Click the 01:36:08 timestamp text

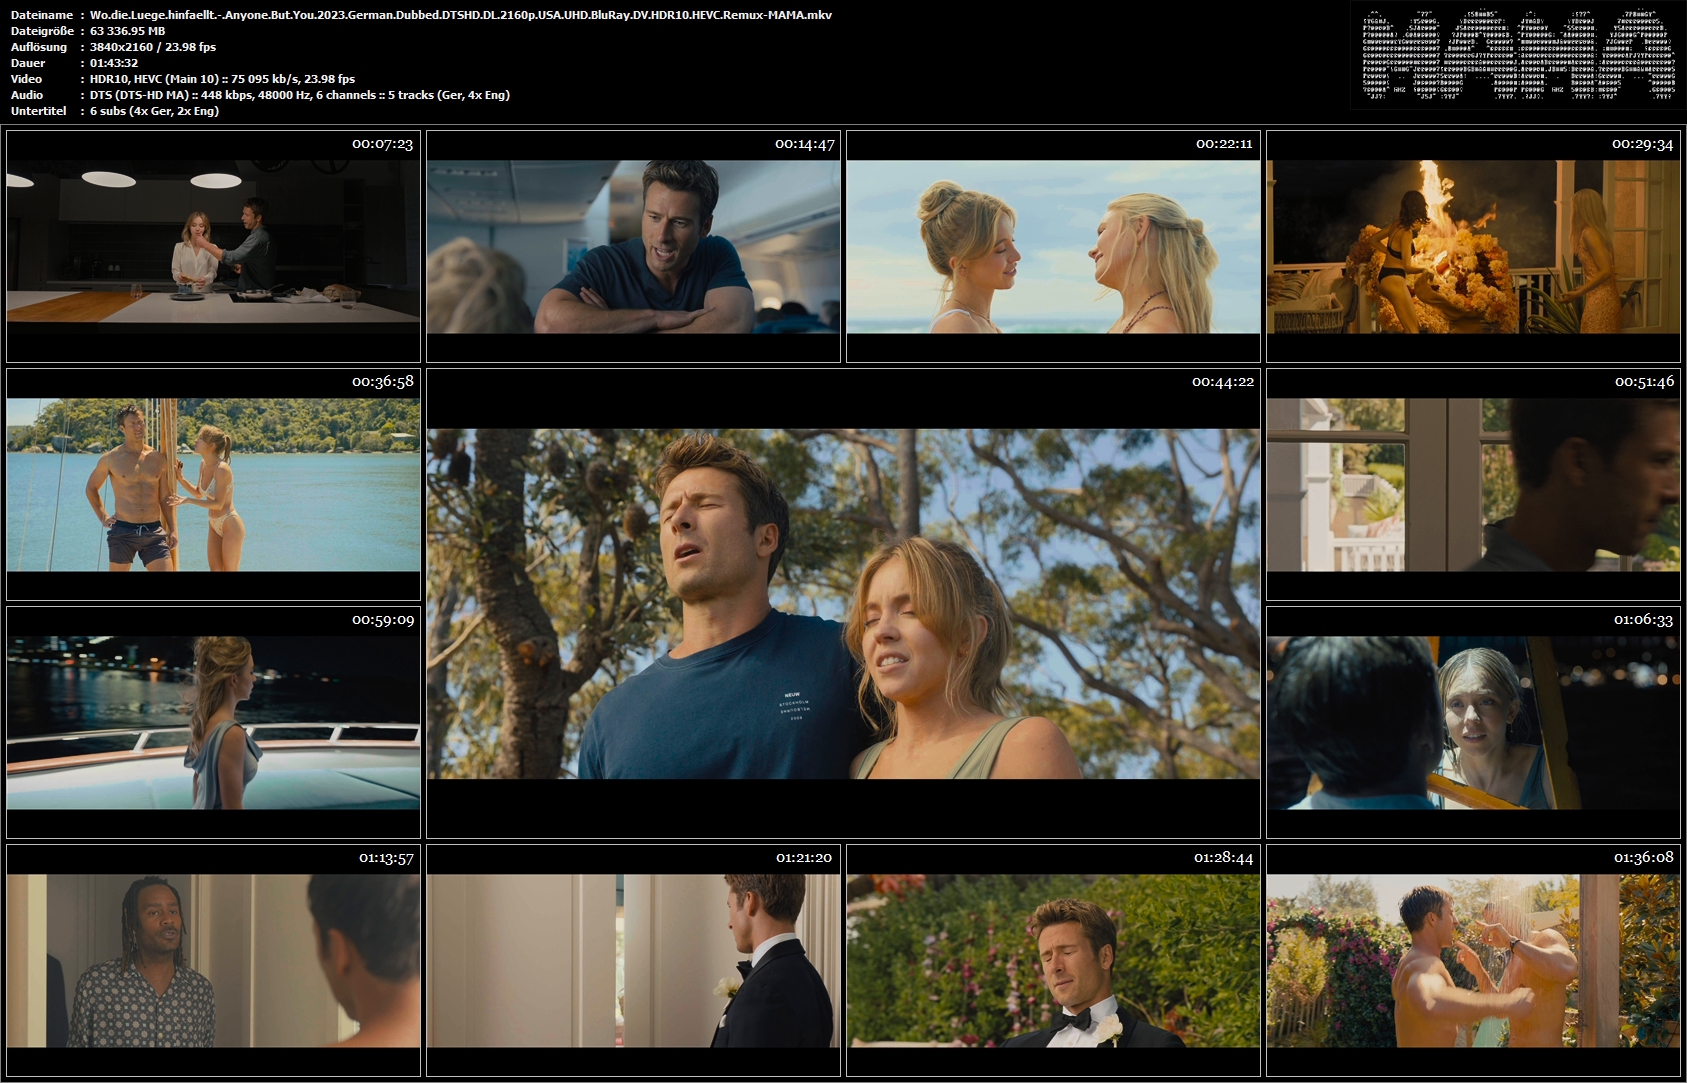pyautogui.click(x=1643, y=858)
